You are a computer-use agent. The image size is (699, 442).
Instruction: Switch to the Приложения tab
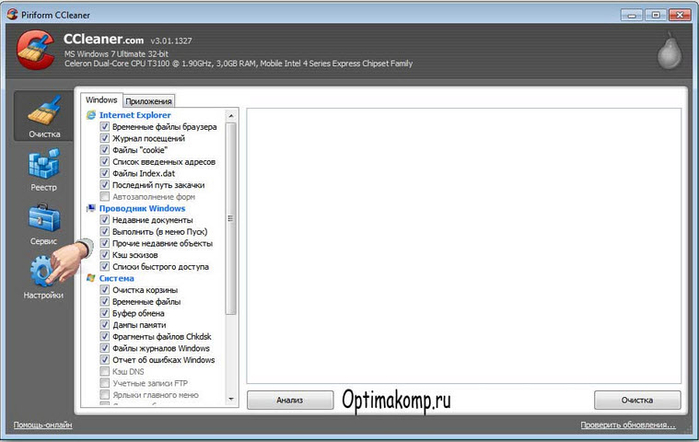point(148,101)
